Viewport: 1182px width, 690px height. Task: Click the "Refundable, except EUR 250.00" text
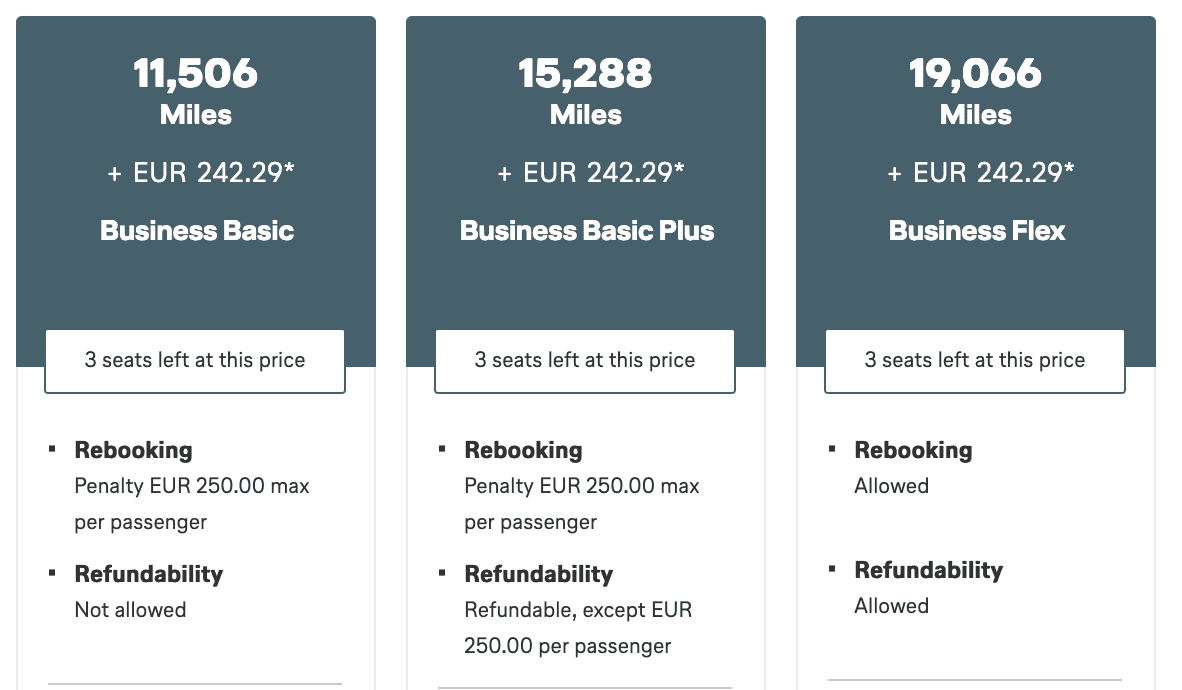(578, 628)
